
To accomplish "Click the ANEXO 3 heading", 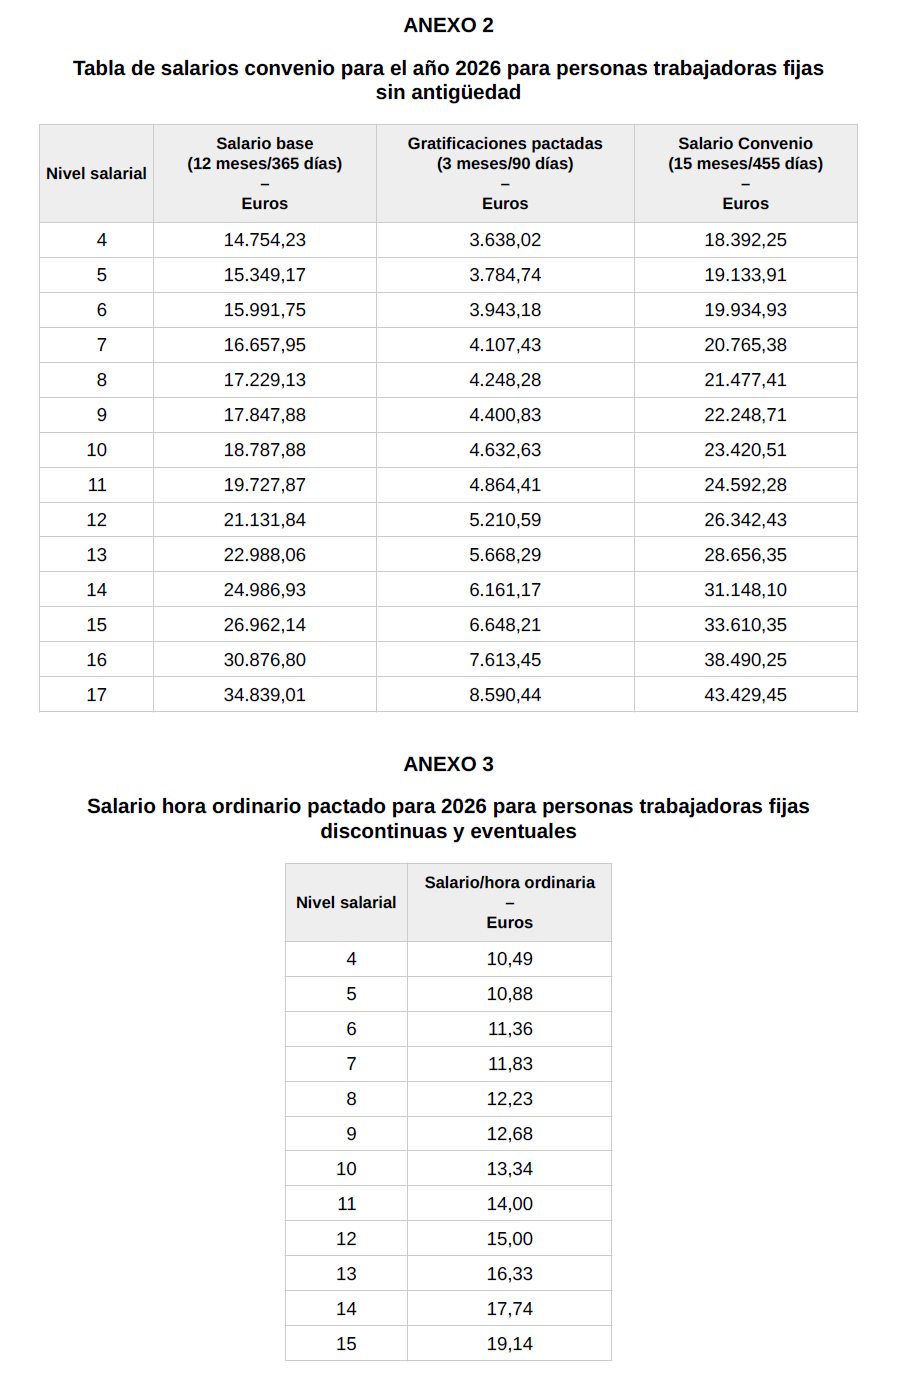I will tap(448, 764).
